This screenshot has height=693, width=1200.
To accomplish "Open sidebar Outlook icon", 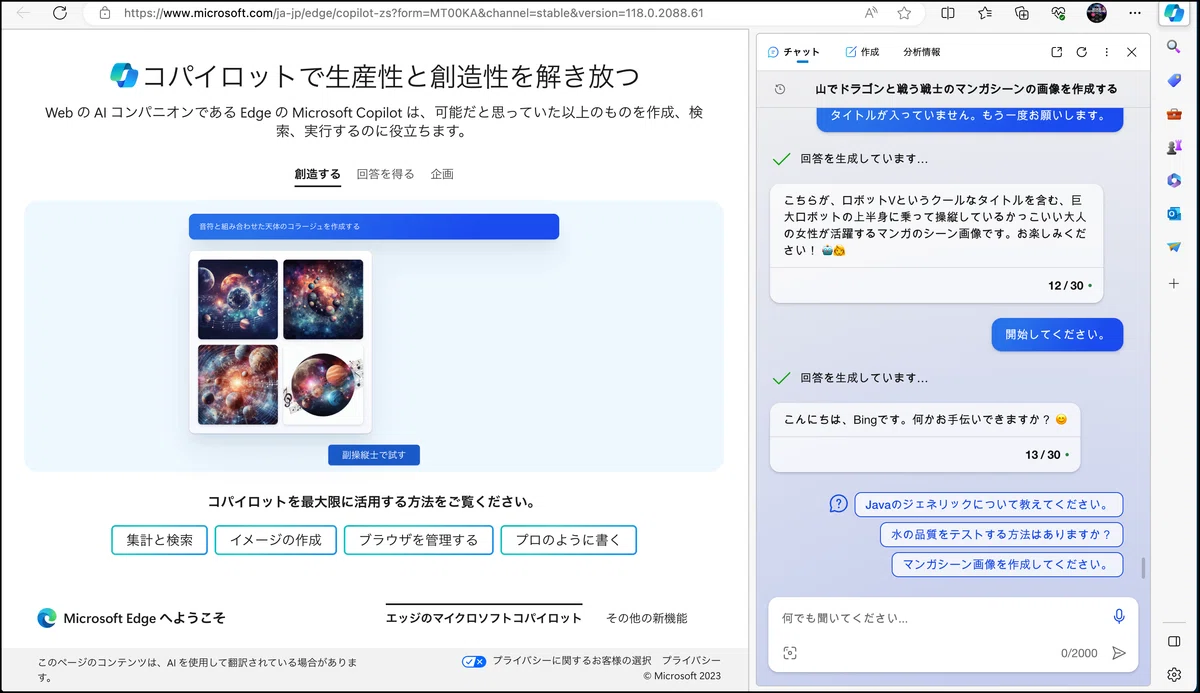I will tap(1174, 213).
